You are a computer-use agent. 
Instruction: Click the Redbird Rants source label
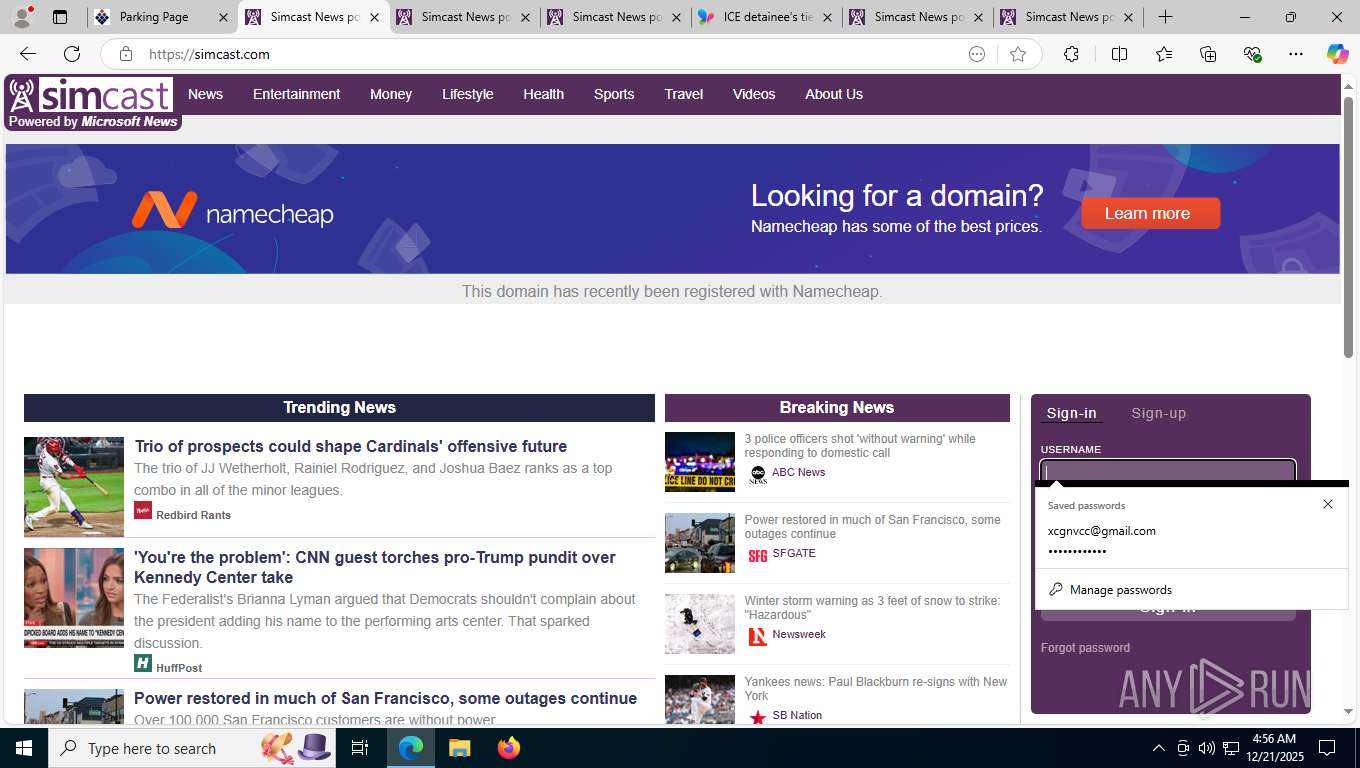[193, 515]
